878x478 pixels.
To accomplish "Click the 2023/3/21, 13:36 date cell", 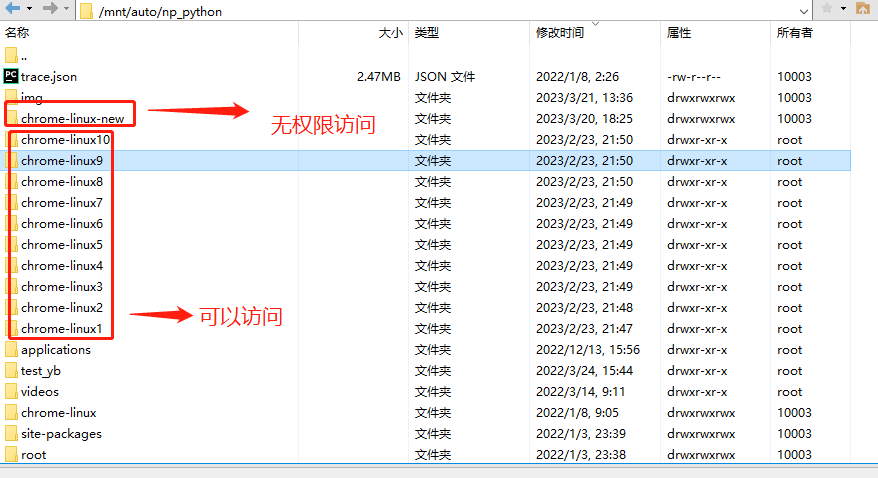I will [585, 98].
